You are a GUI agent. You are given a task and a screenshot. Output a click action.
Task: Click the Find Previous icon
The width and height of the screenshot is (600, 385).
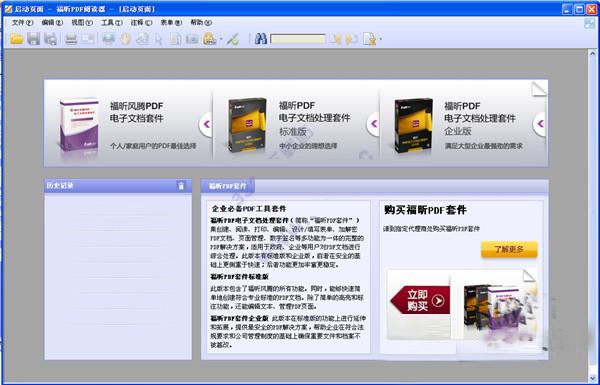(336, 39)
